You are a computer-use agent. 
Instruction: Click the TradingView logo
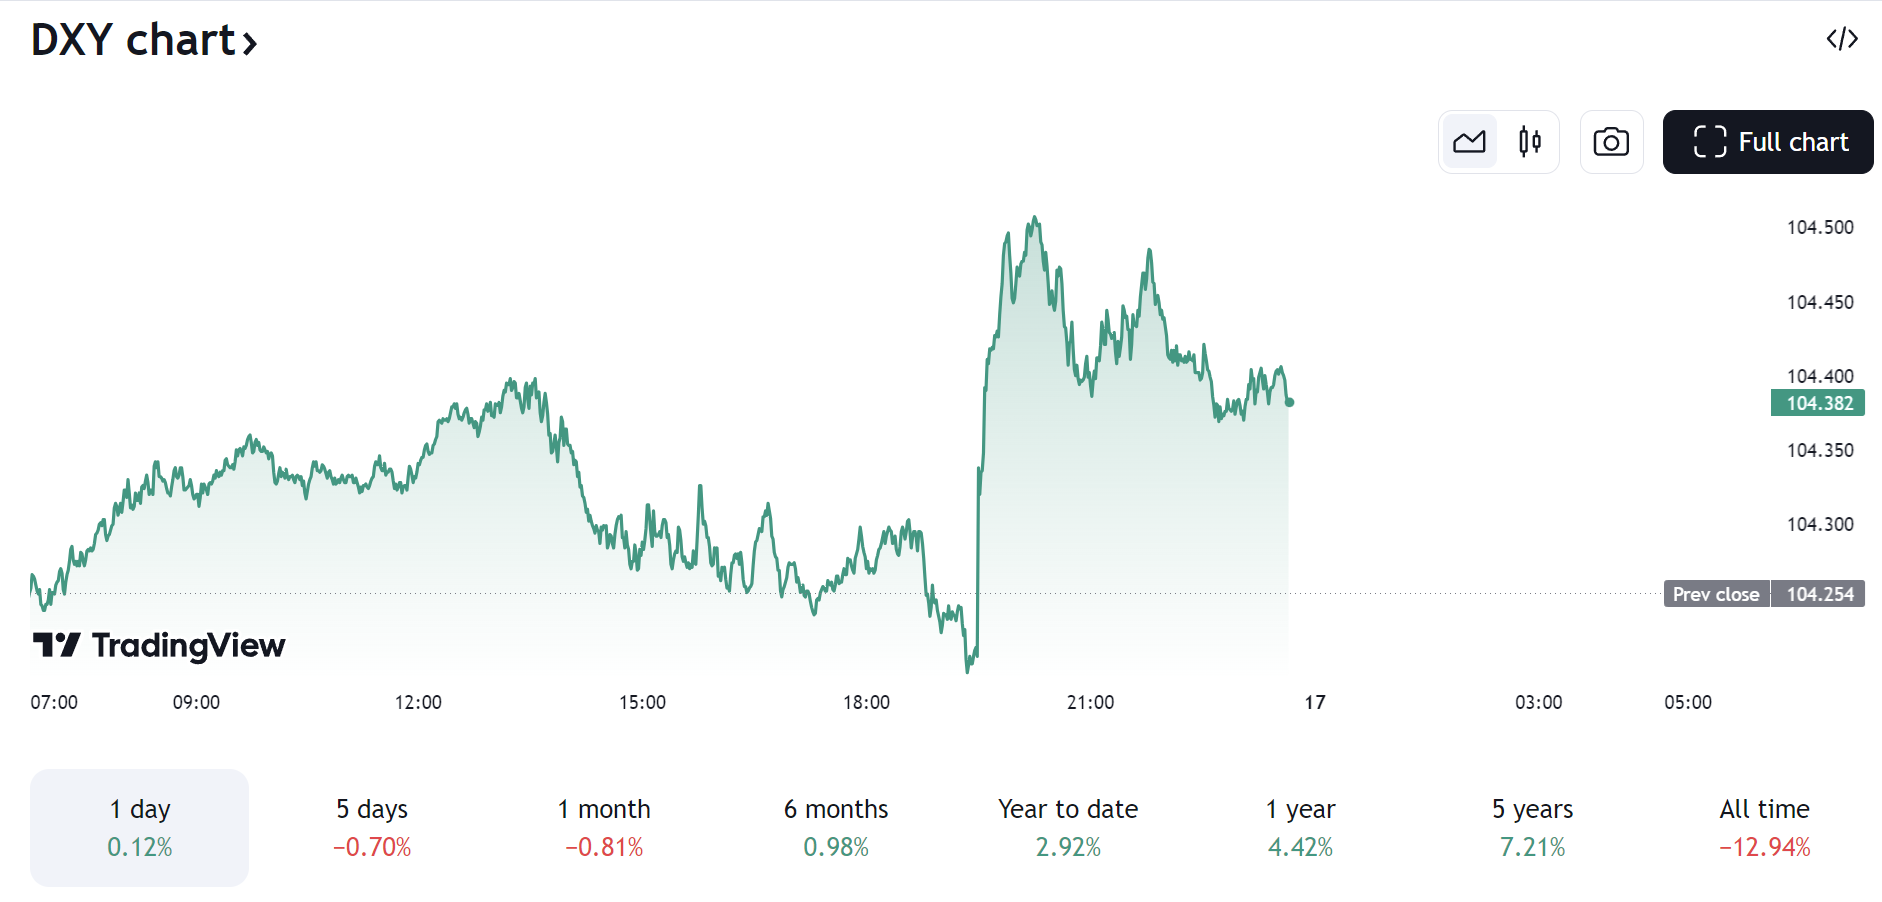[159, 645]
